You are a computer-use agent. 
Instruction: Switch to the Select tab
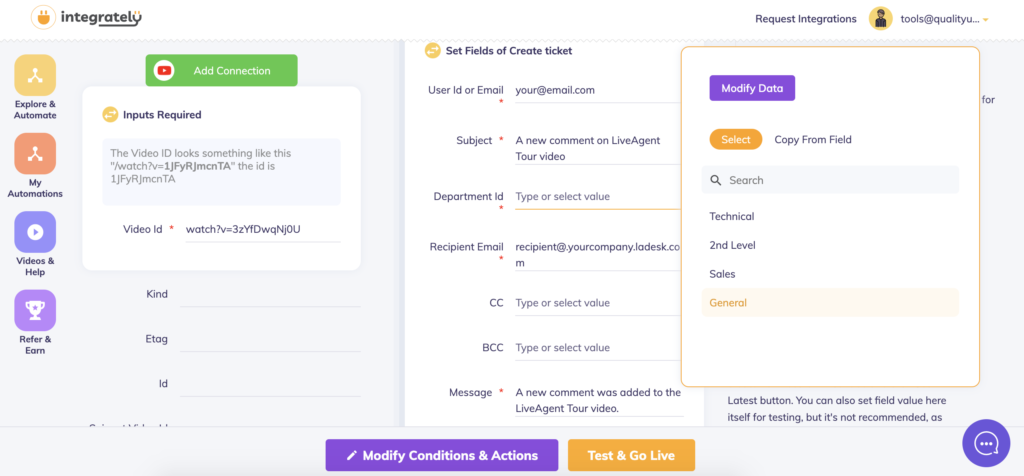(736, 139)
